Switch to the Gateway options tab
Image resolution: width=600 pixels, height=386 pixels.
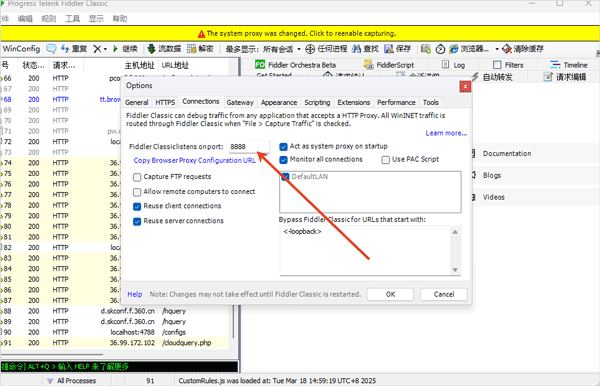(x=240, y=103)
